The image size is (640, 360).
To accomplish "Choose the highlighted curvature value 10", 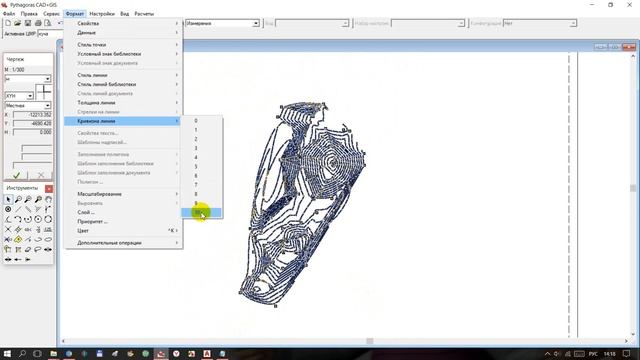I will coord(202,212).
